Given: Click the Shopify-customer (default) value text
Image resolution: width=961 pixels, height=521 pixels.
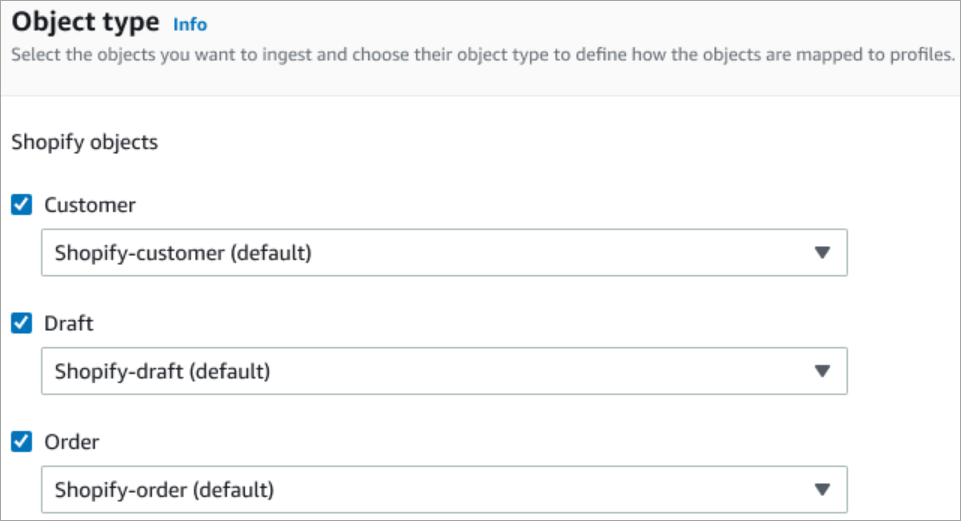Looking at the screenshot, I should [x=183, y=253].
